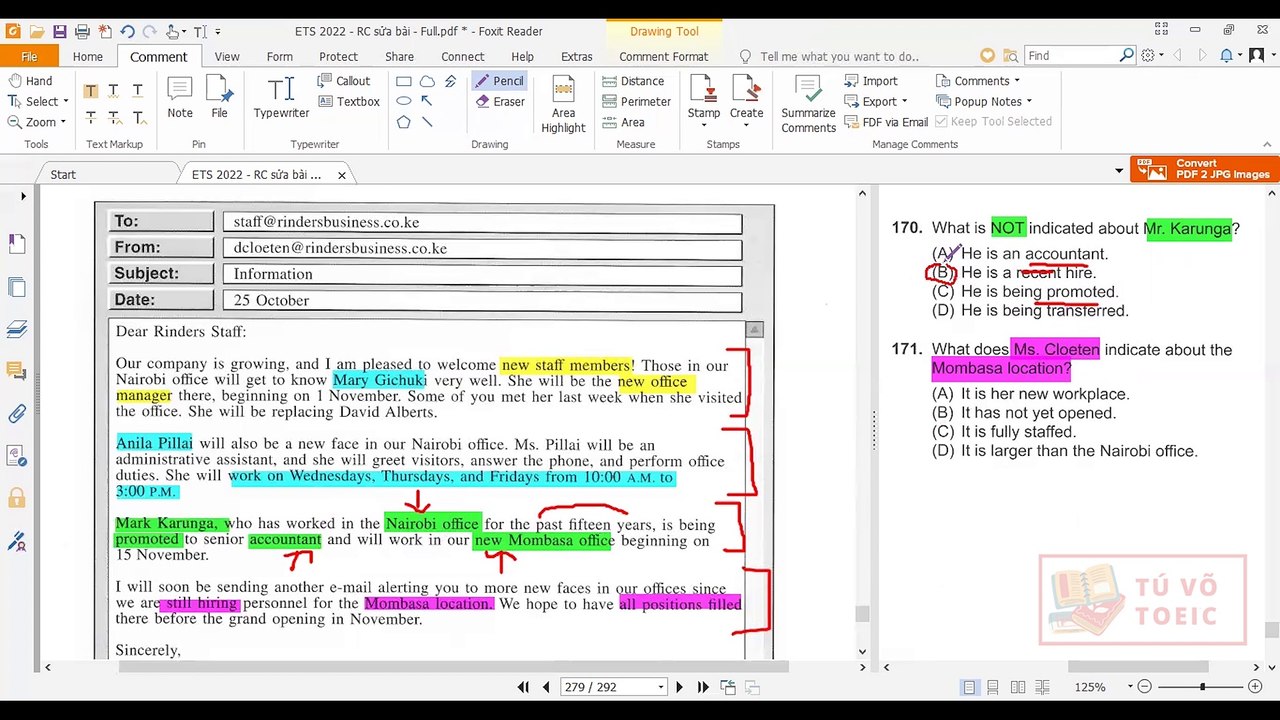Switch to the Home ribbon tab
1280x720 pixels.
pyautogui.click(x=87, y=57)
